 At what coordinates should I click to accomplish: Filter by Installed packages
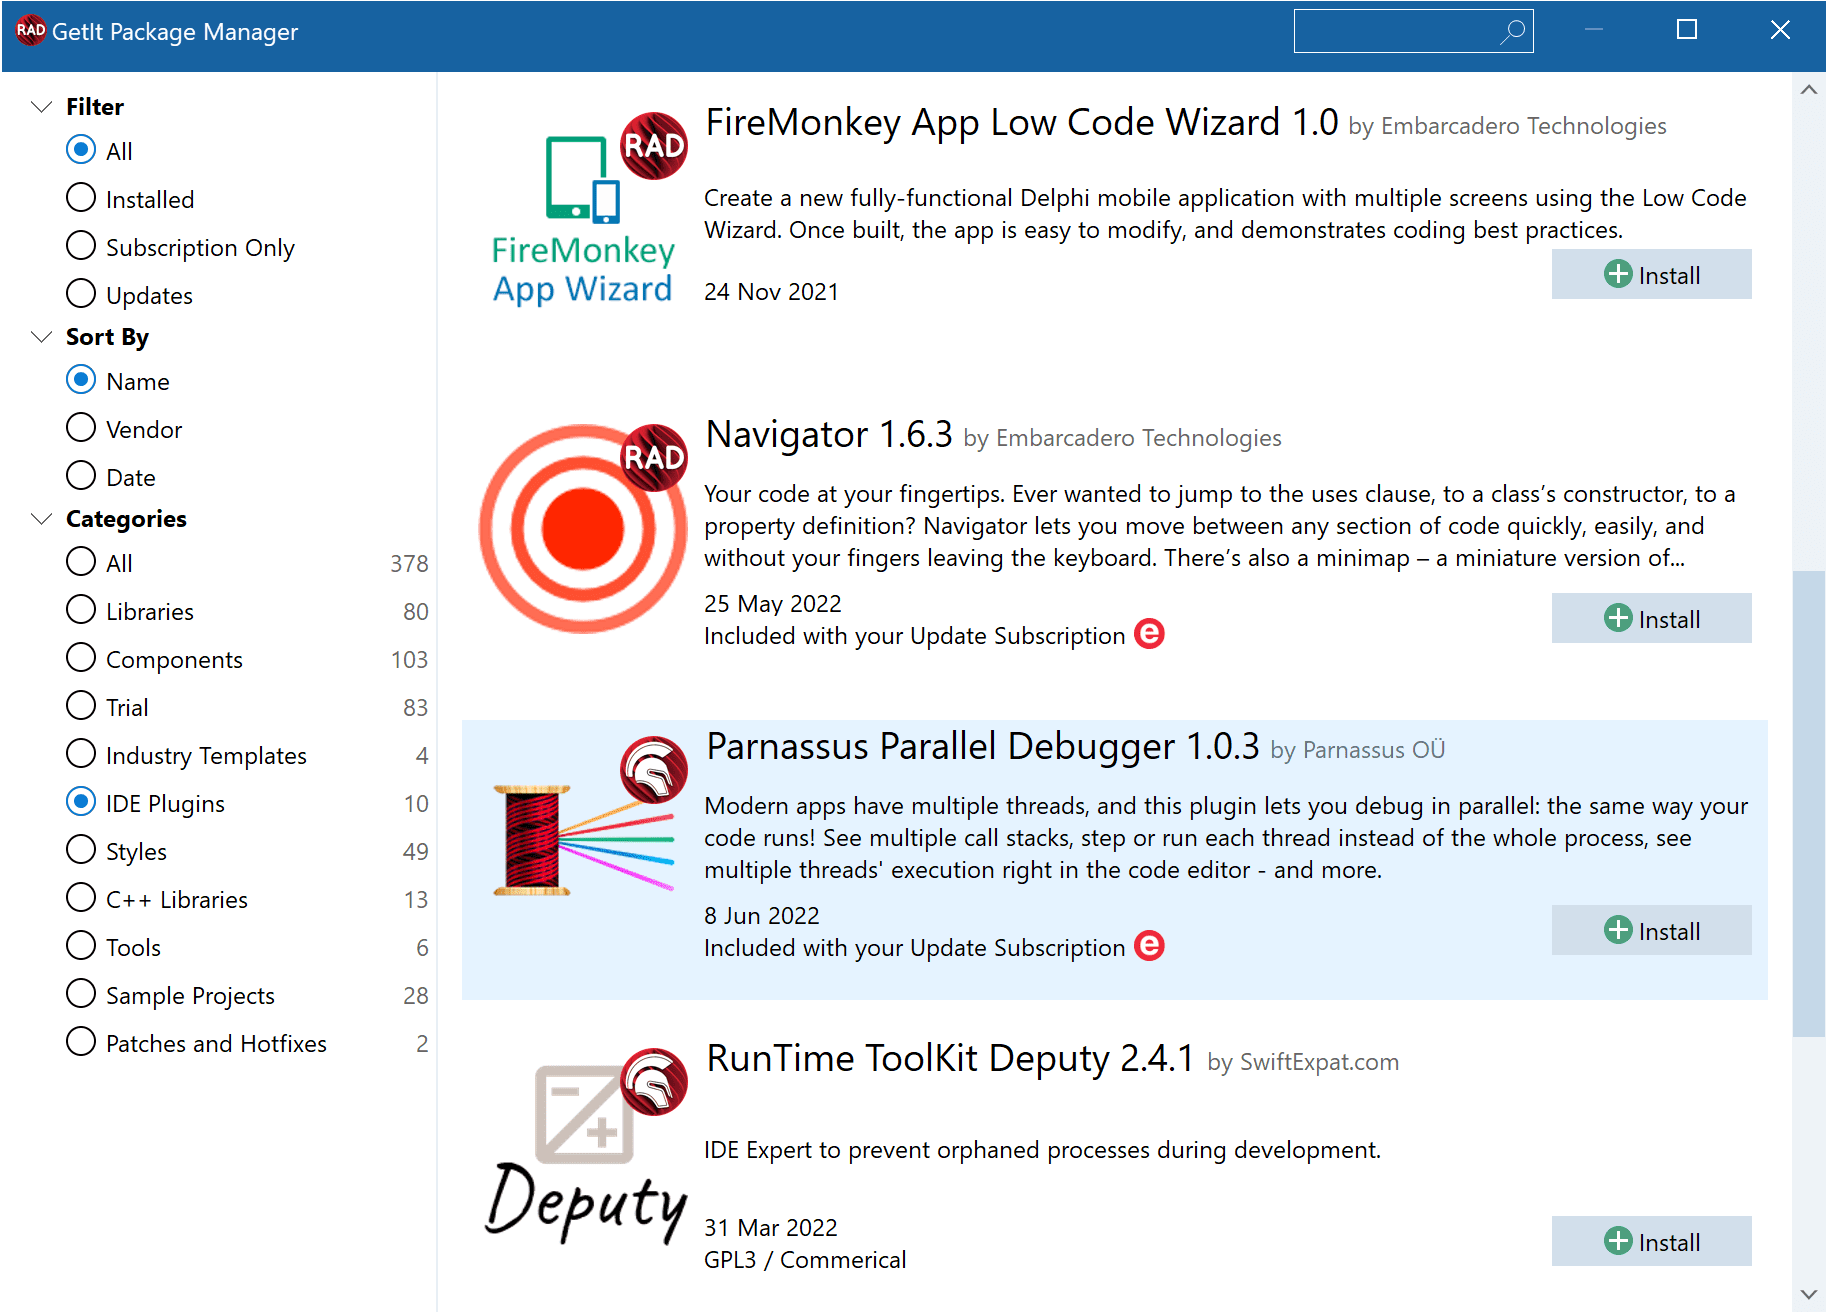pyautogui.click(x=81, y=198)
